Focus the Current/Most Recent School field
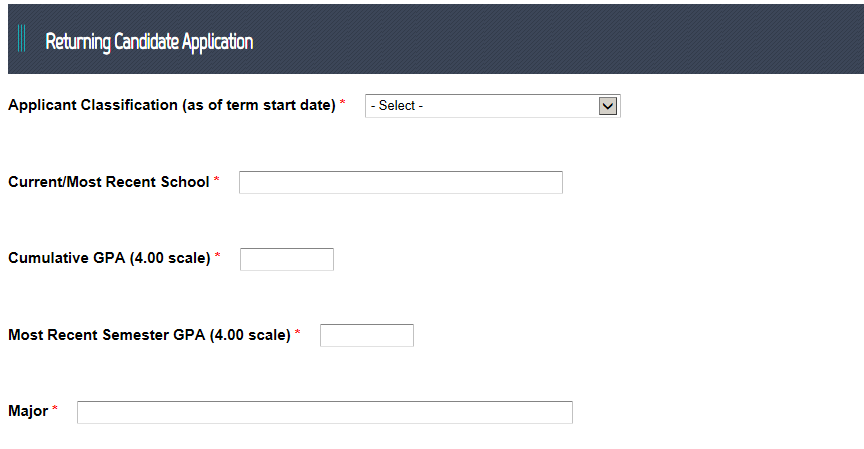This screenshot has width=864, height=449. tap(400, 182)
